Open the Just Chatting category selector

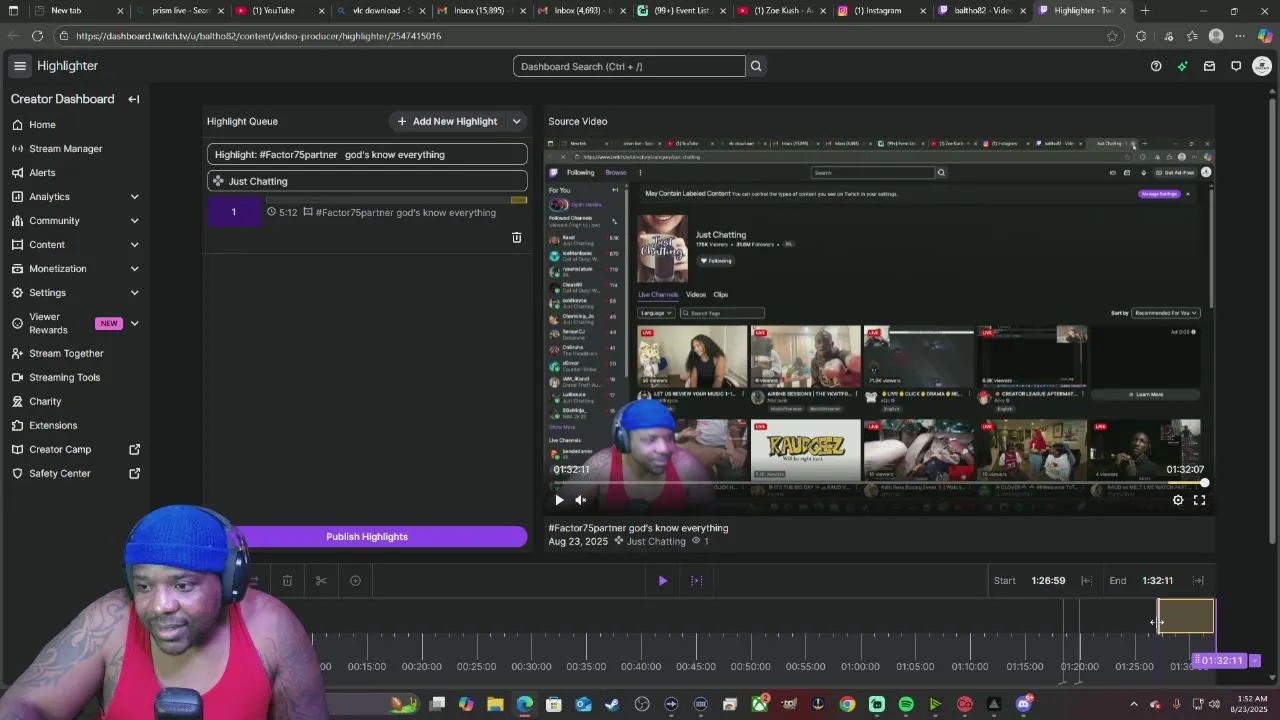point(367,181)
